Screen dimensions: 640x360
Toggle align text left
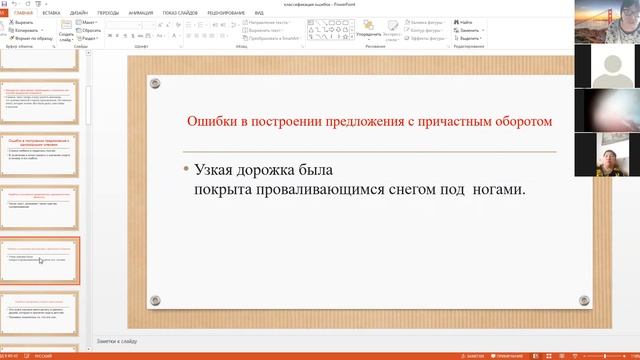[189, 36]
